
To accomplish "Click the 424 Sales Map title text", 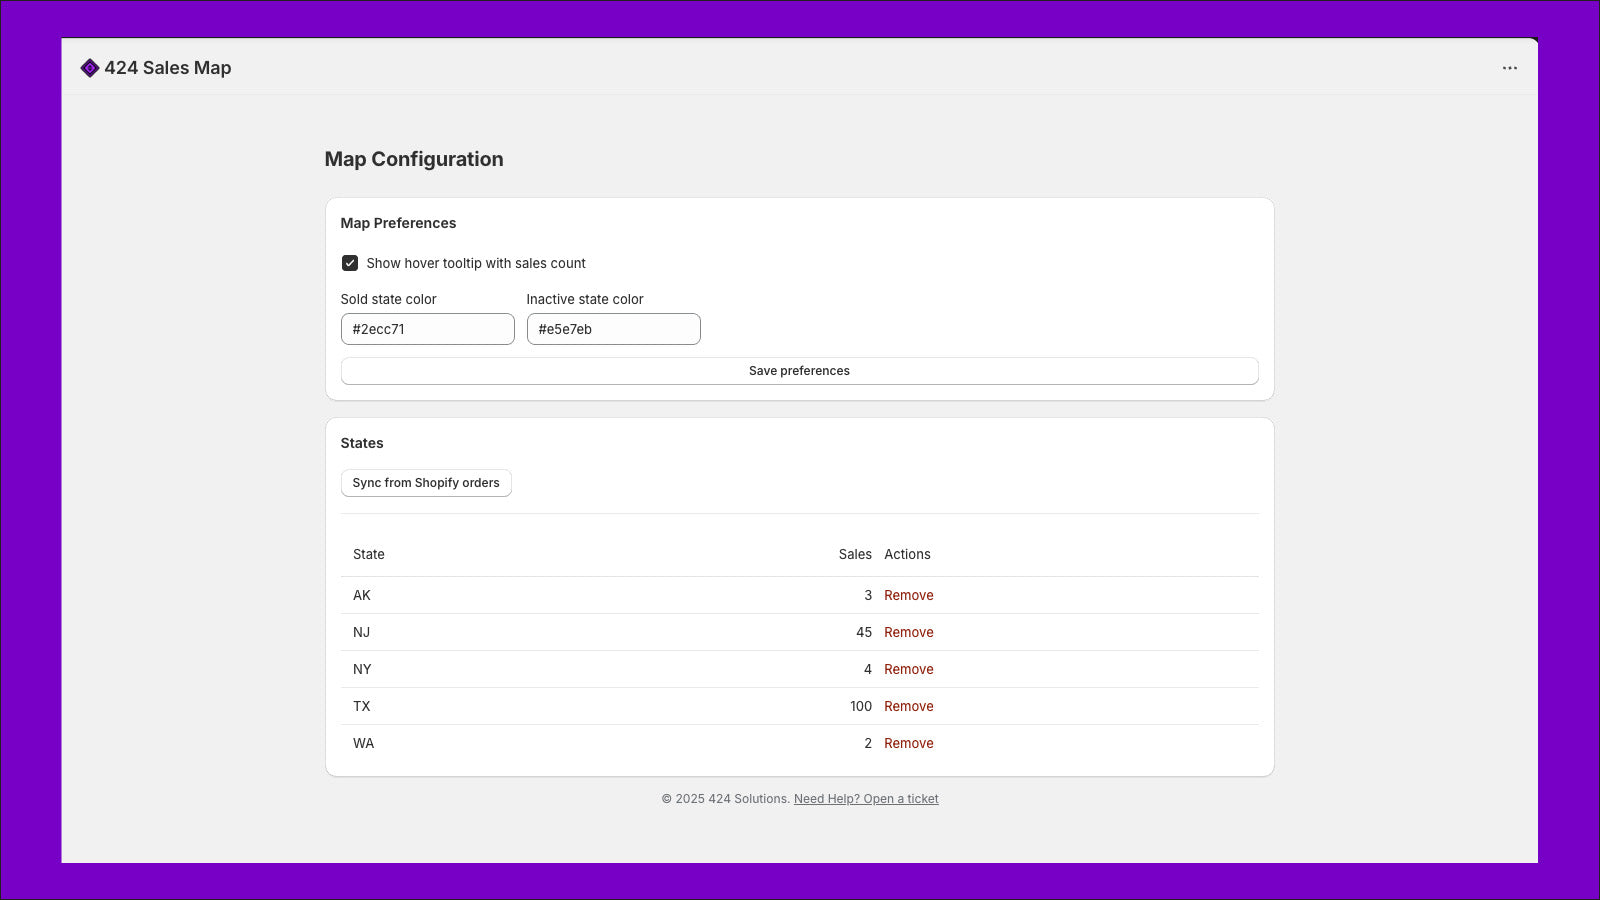I will tap(168, 68).
